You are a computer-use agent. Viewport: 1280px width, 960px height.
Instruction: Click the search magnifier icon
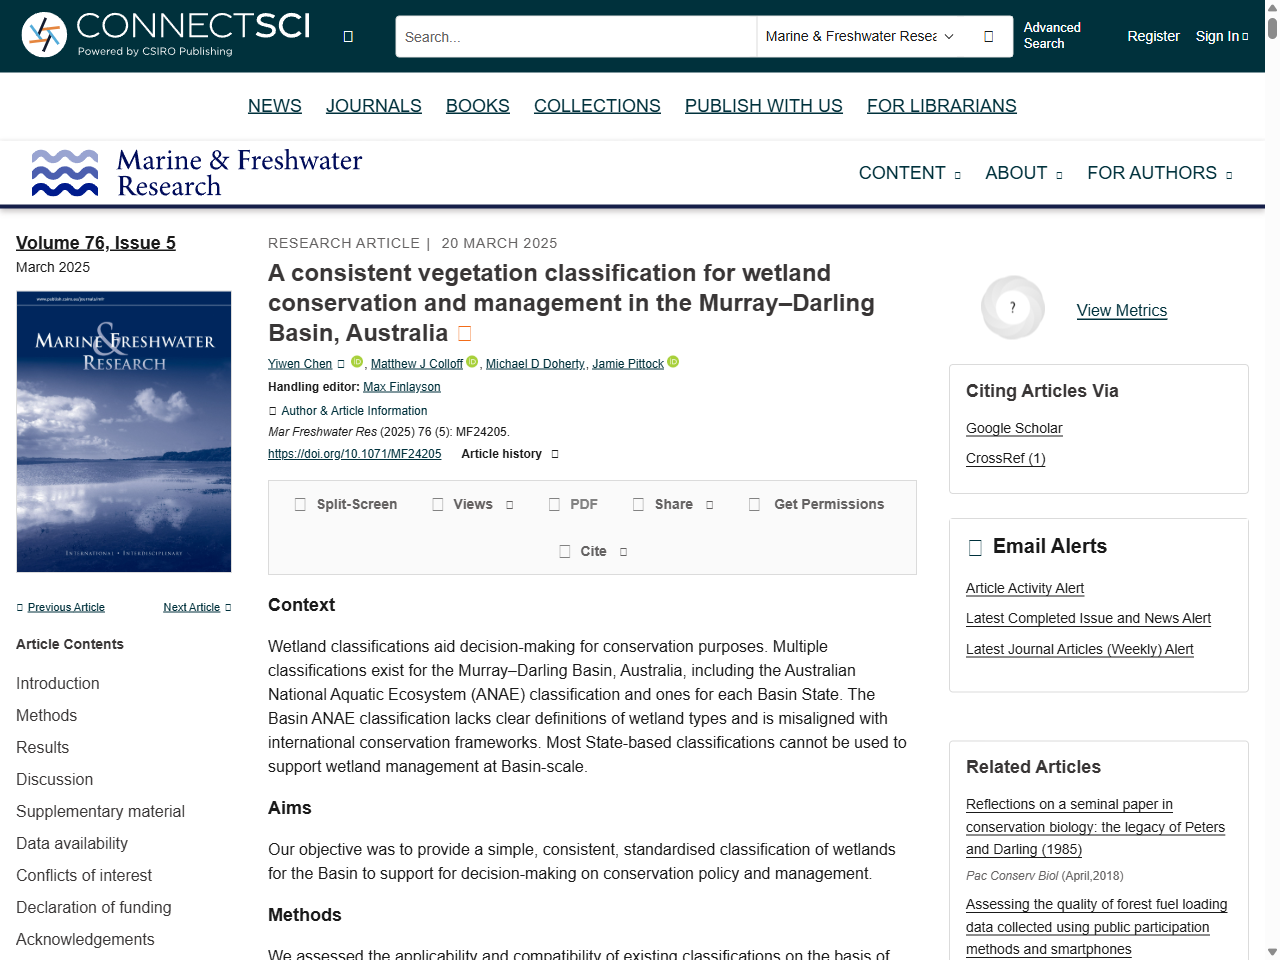tap(988, 37)
